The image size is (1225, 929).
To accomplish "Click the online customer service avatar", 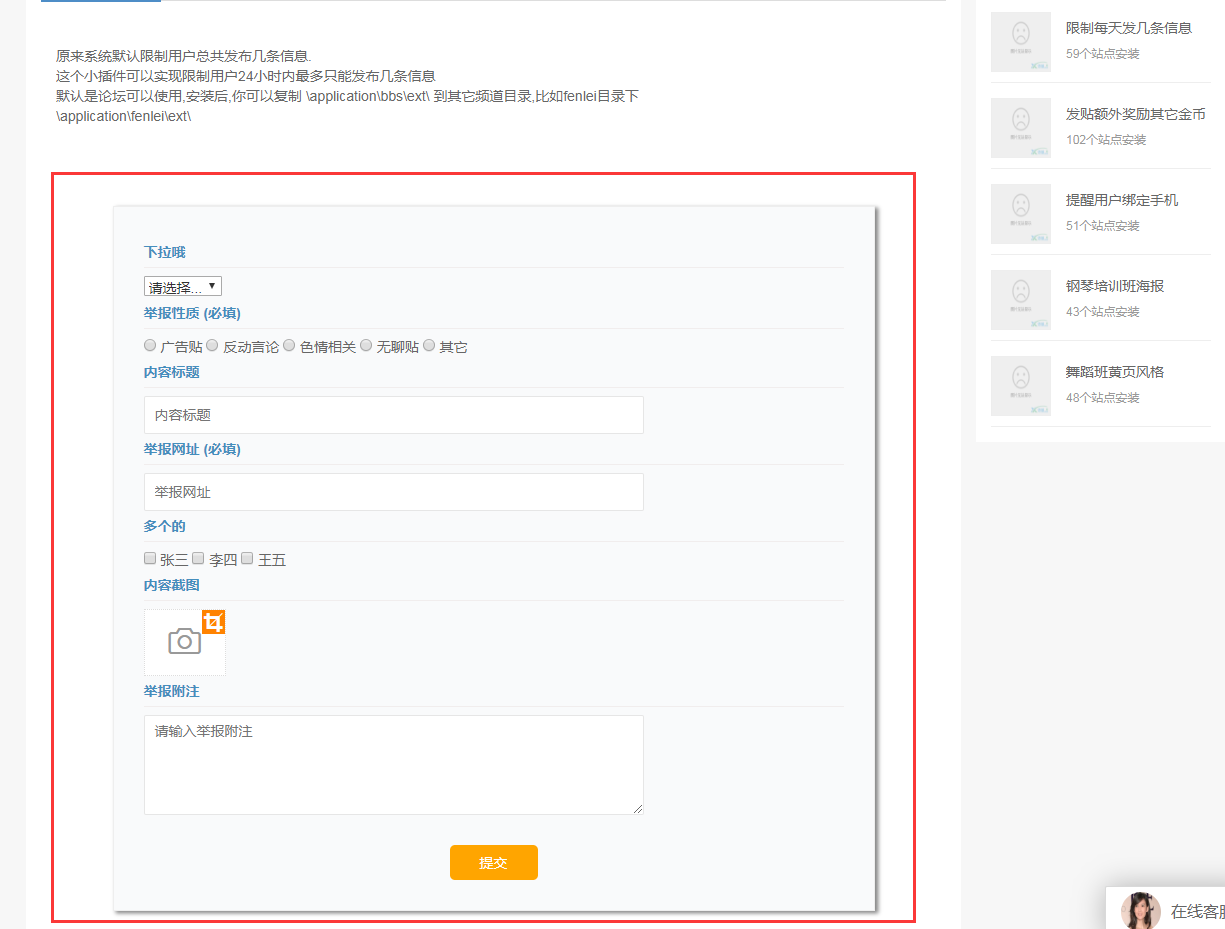I will click(x=1140, y=911).
